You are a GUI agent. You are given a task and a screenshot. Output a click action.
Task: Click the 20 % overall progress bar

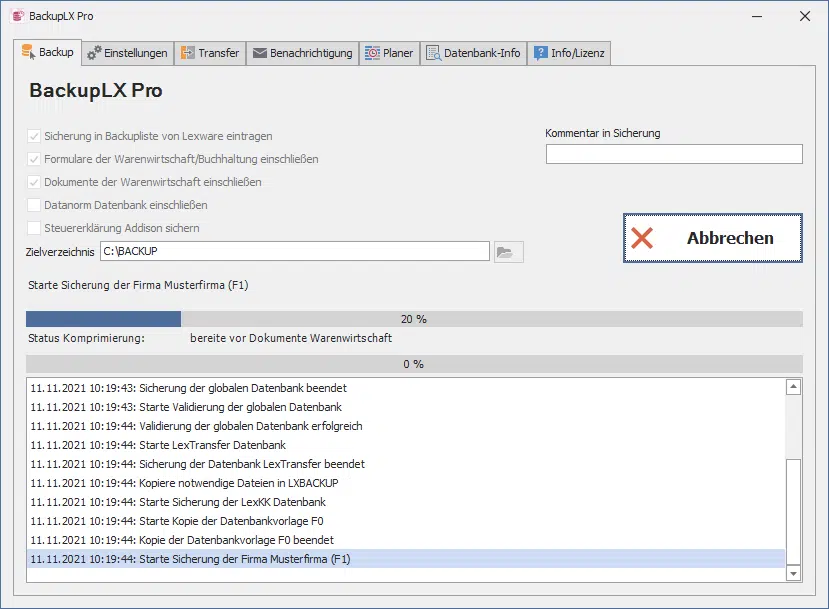pos(414,319)
